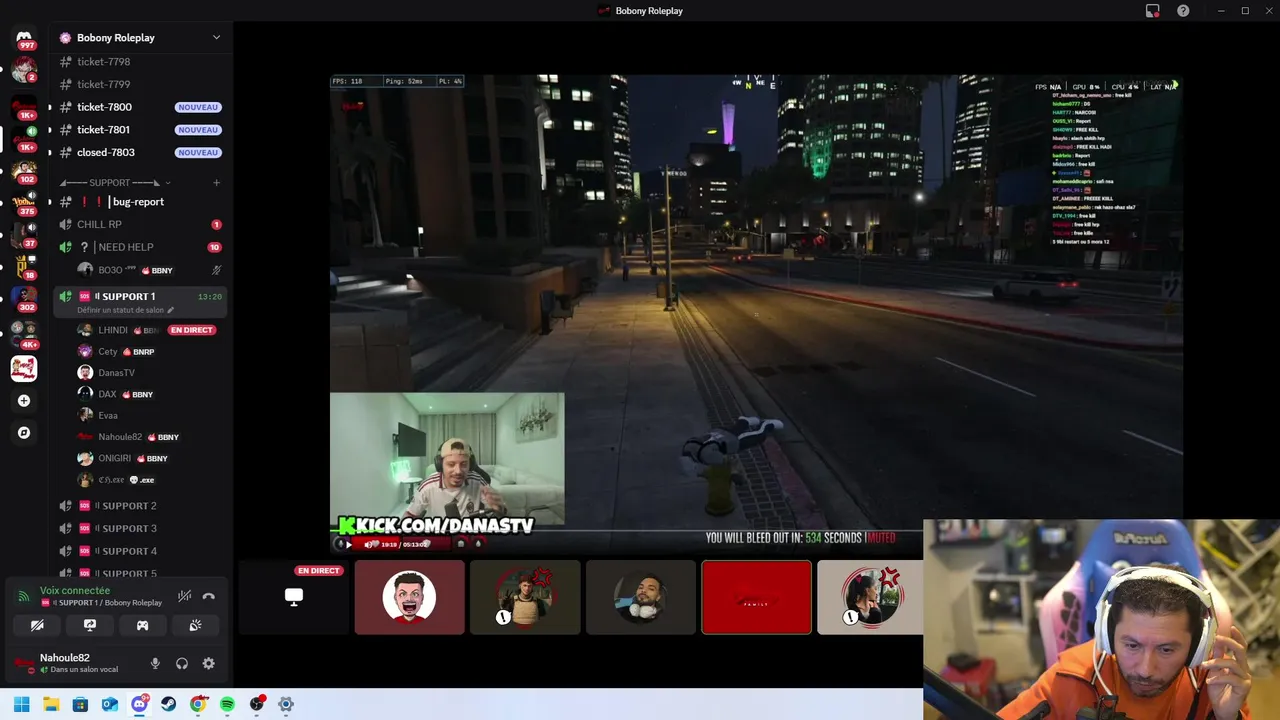This screenshot has width=1280, height=720.
Task: Open the bug-report channel
Action: (x=140, y=202)
